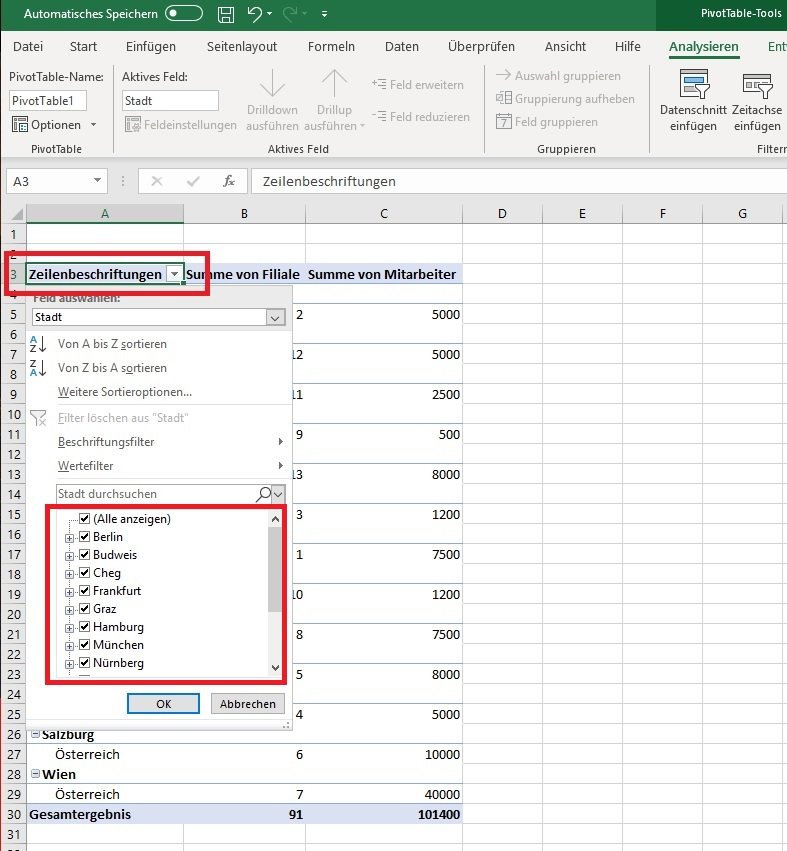Click search magnifier in Stadt durchsuchen box
Screen dimensions: 787x851
pos(264,494)
